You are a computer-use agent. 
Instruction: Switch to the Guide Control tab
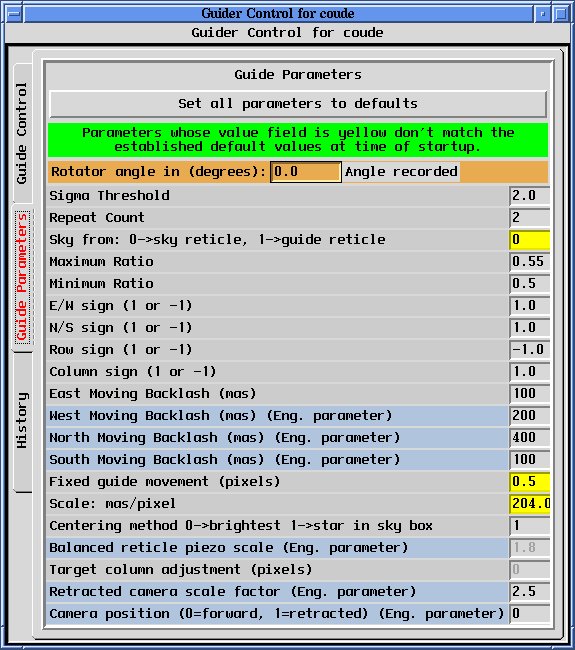click(22, 133)
